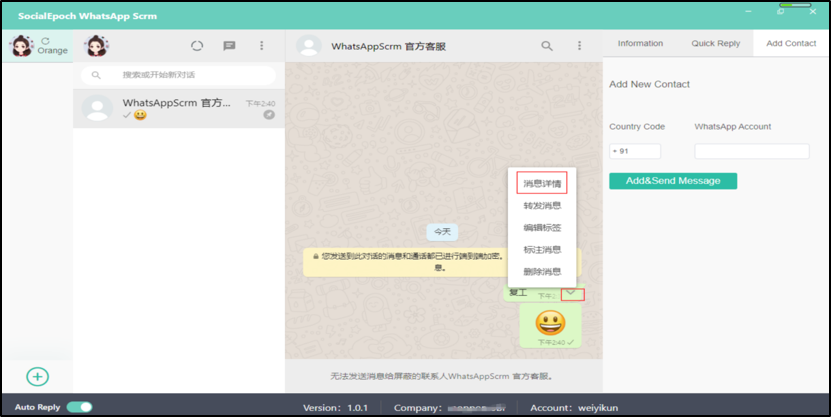Click 下午2:40 timestamp in chat list
Screen dimensions: 831x417
tap(260, 104)
